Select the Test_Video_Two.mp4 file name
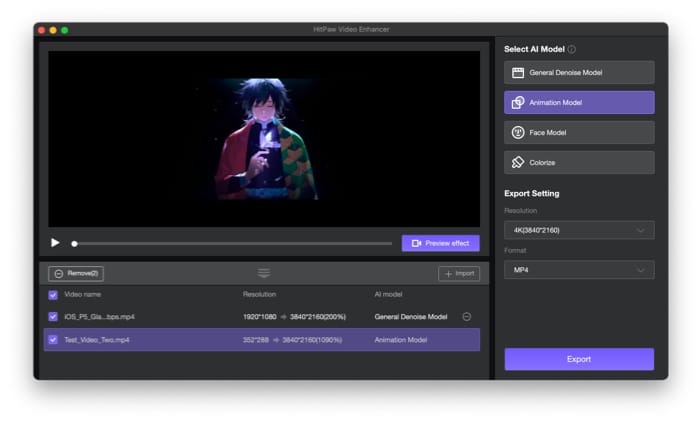 pyautogui.click(x=96, y=340)
